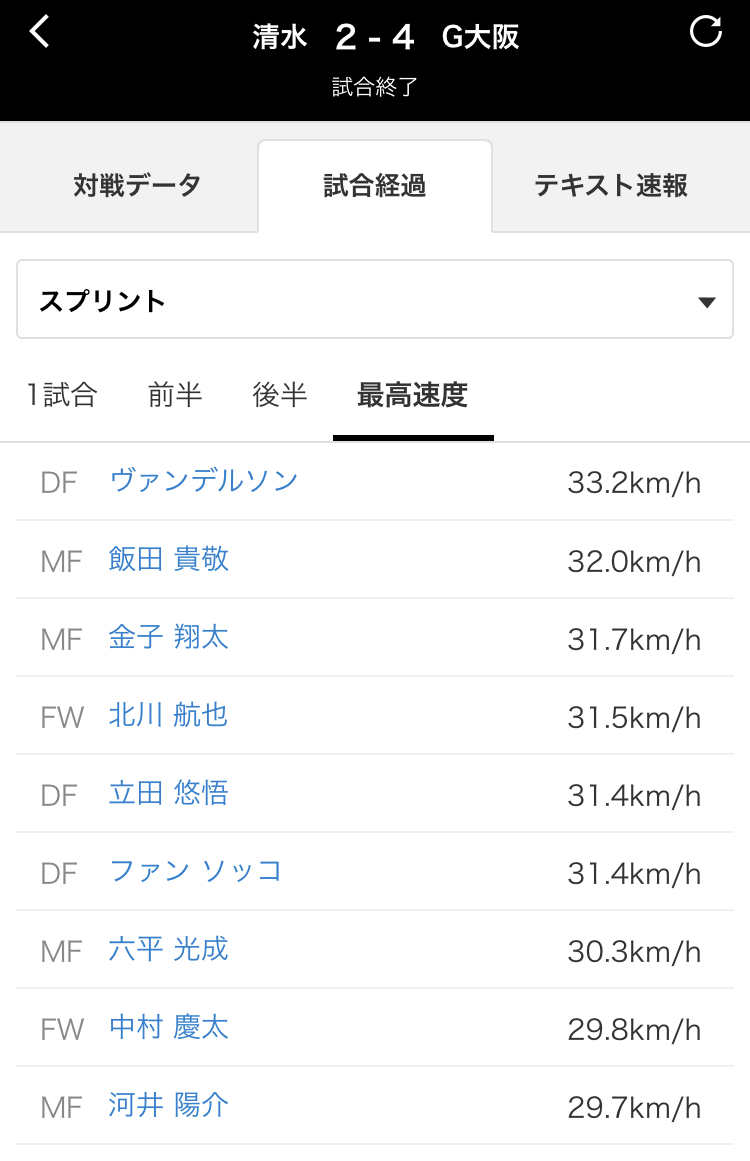Image resolution: width=750 pixels, height=1161 pixels.
Task: Open 河井 陽介 player link
Action: click(x=169, y=1105)
